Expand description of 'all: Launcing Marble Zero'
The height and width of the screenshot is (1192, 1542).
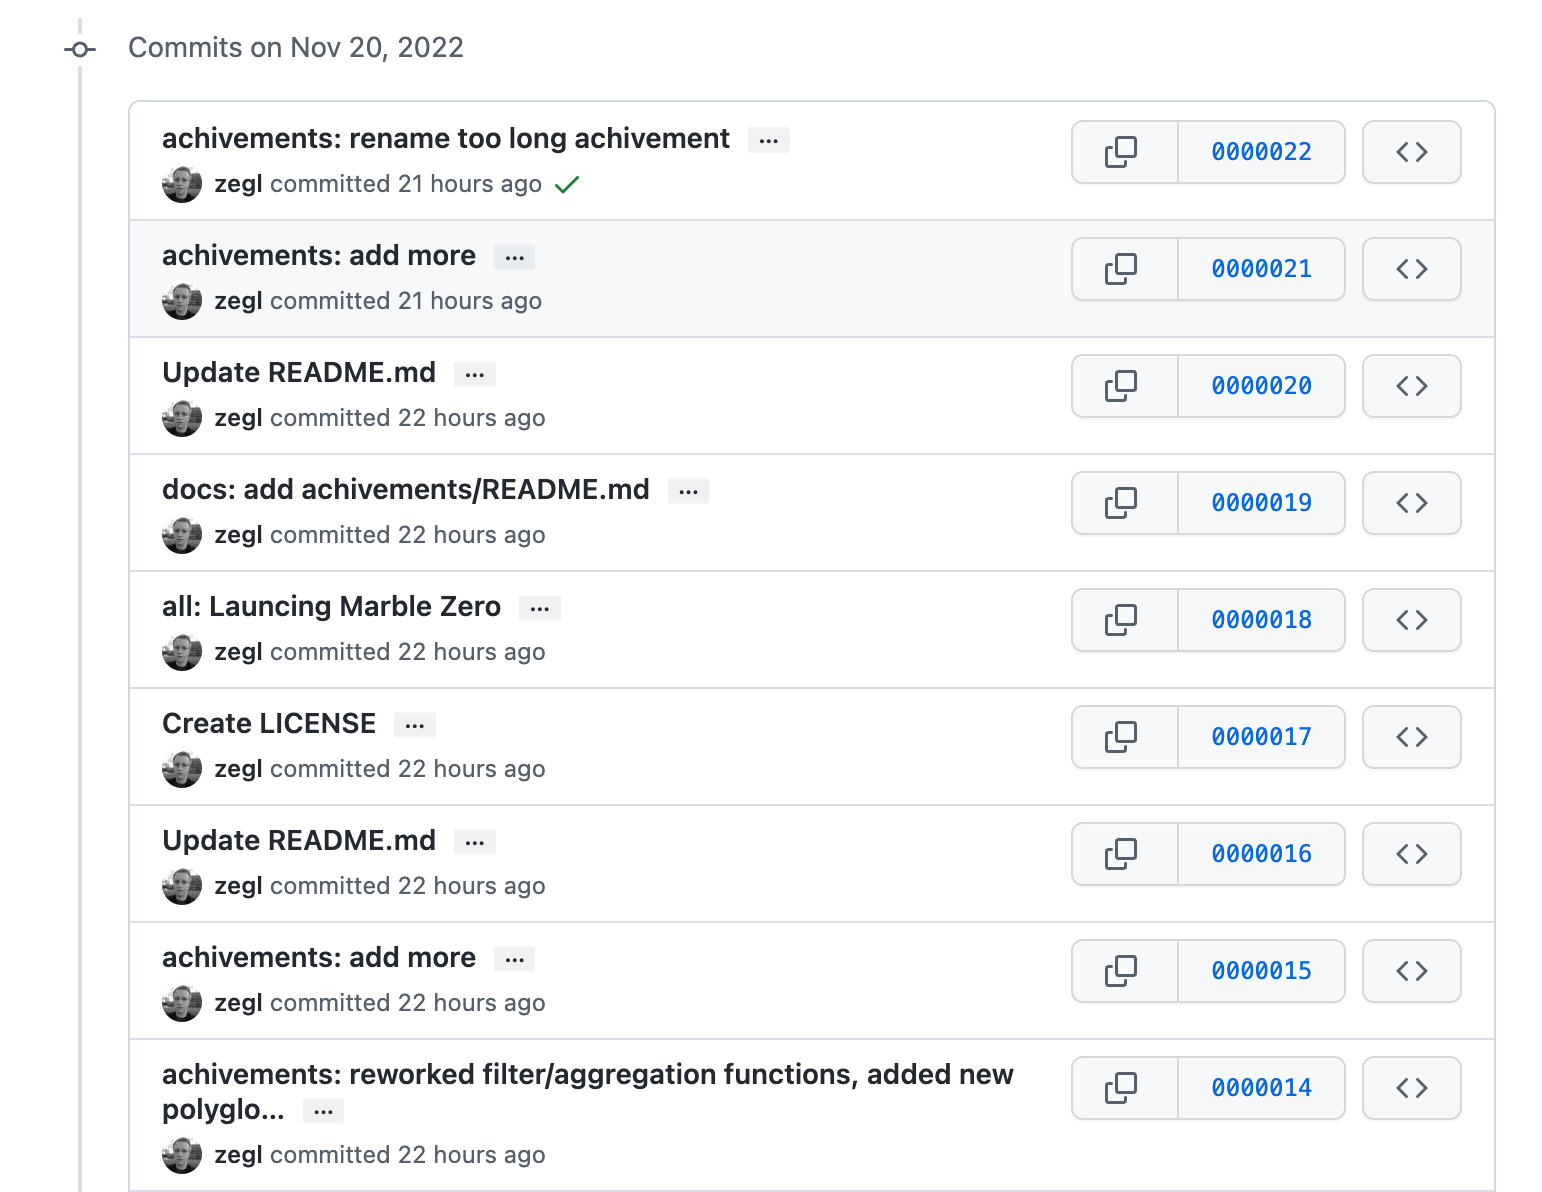click(x=539, y=608)
